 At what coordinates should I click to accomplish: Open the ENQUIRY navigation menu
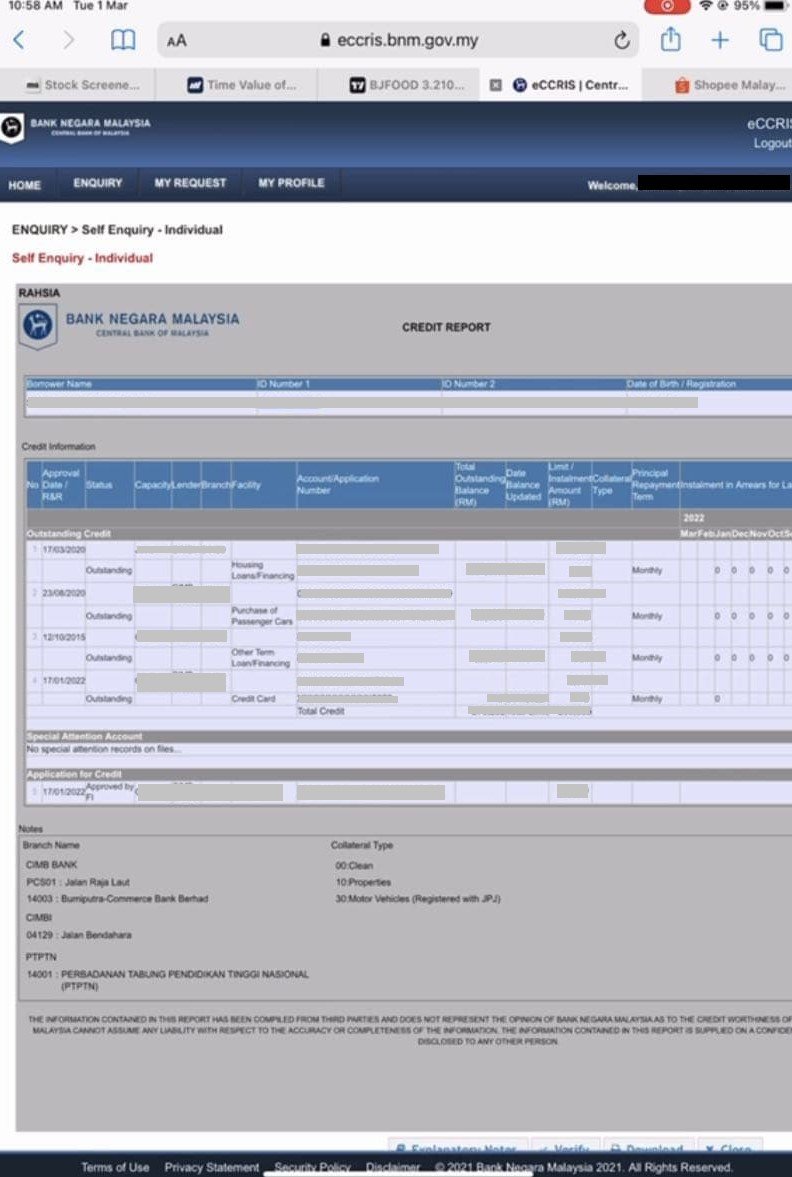coord(97,183)
